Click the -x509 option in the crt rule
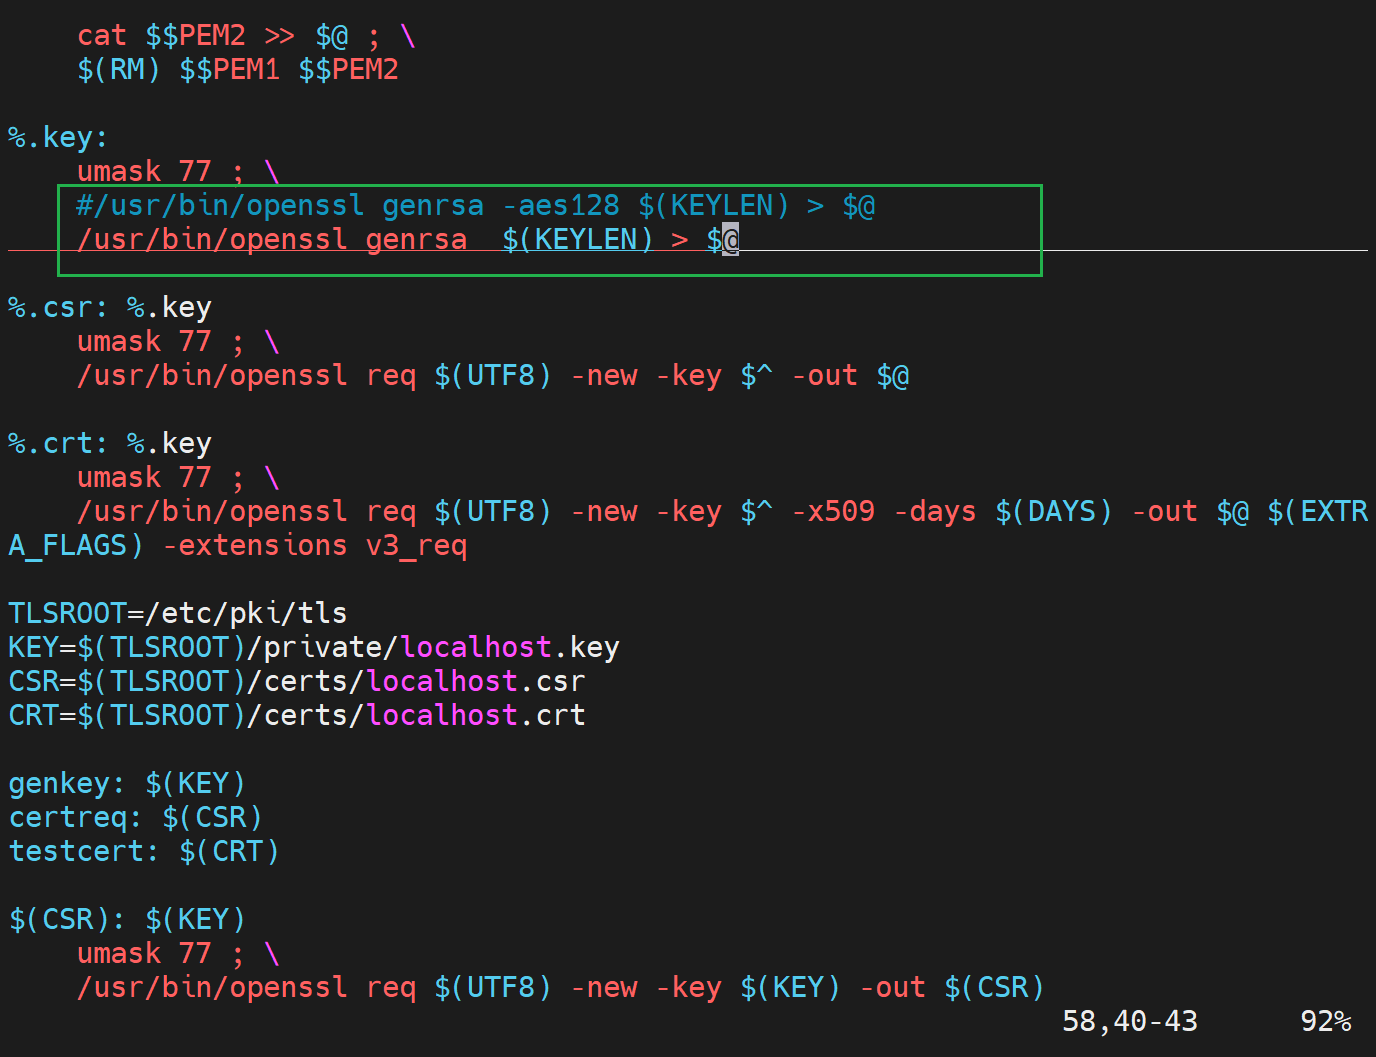The height and width of the screenshot is (1057, 1376). (832, 512)
